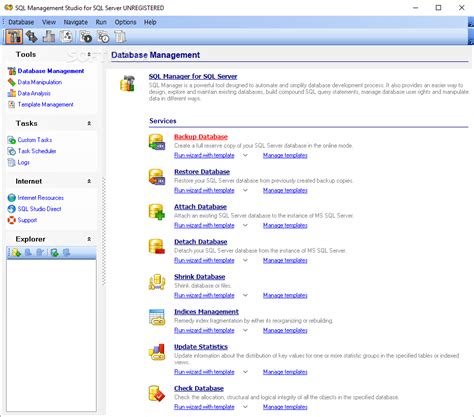Image resolution: width=474 pixels, height=417 pixels.
Task: Open Task Scheduler from the toolbar icon
Action: coord(103,36)
